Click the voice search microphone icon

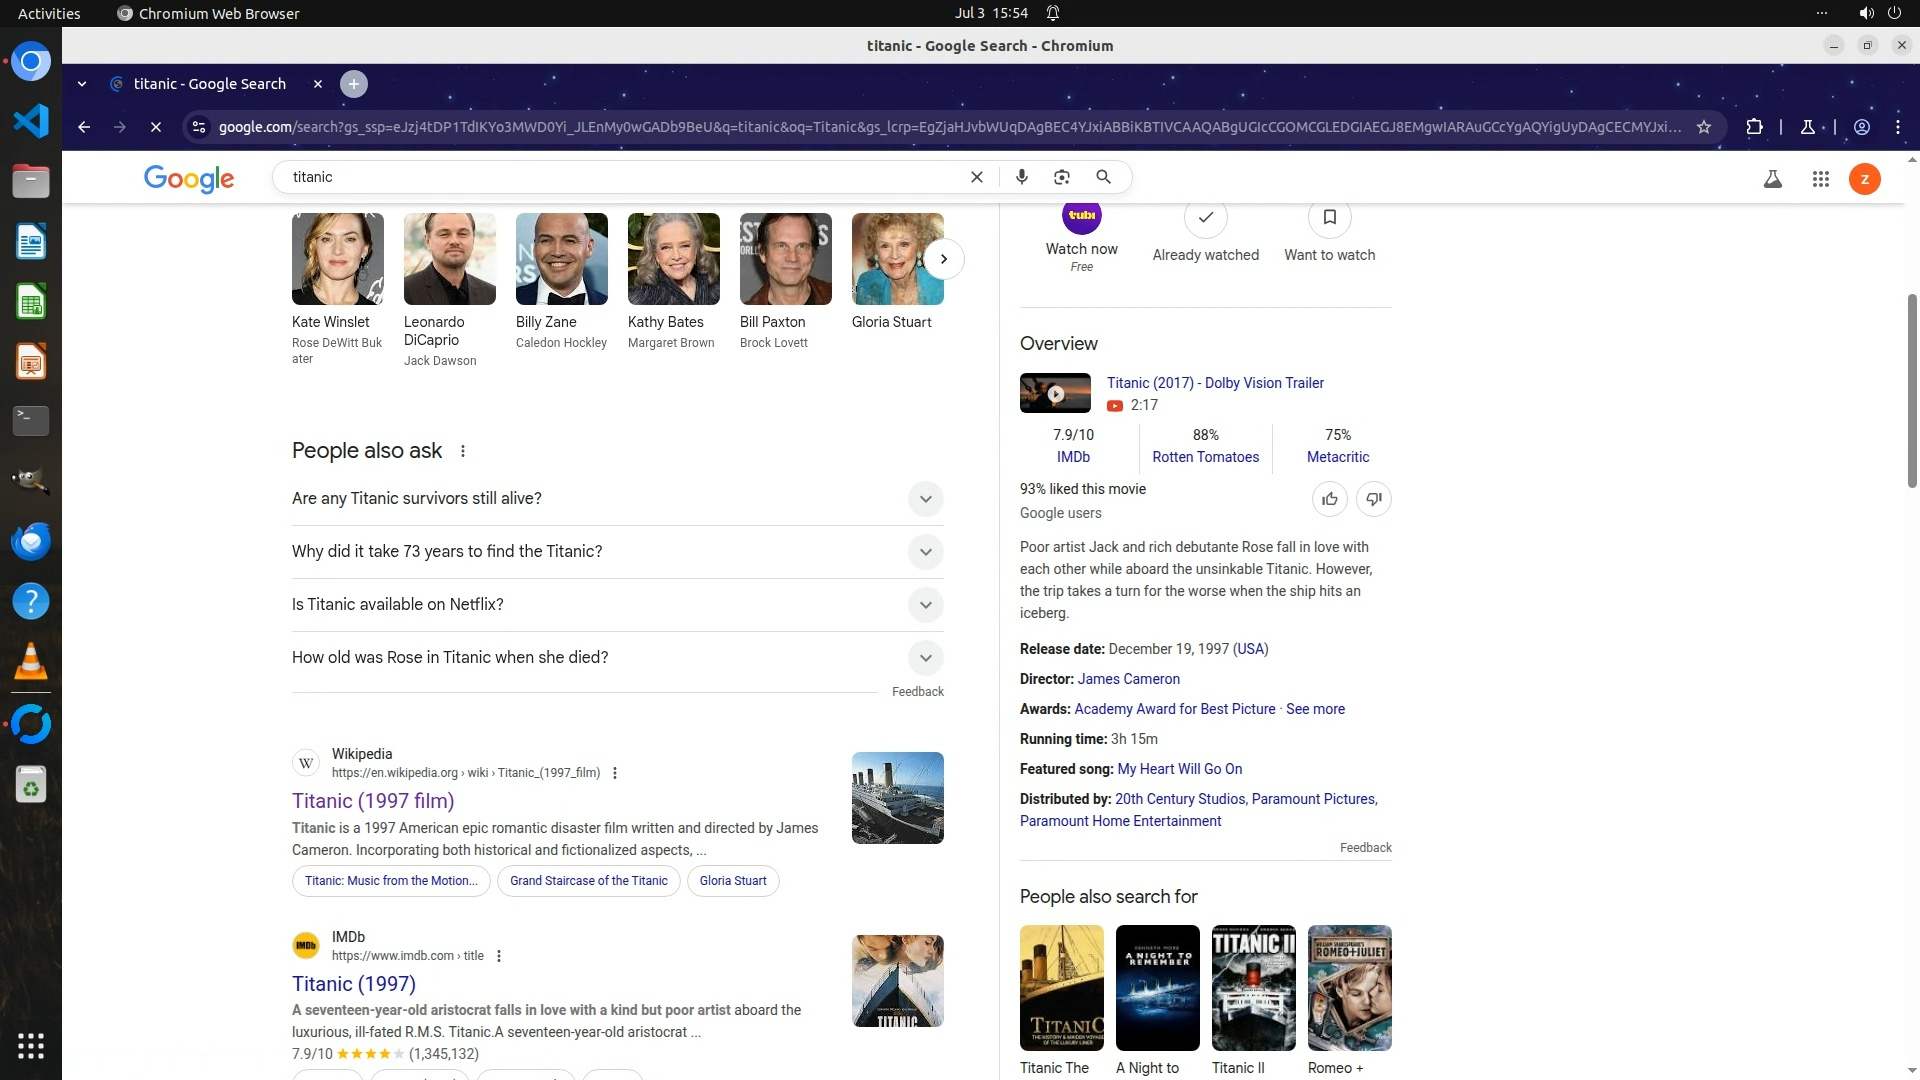[x=1021, y=177]
